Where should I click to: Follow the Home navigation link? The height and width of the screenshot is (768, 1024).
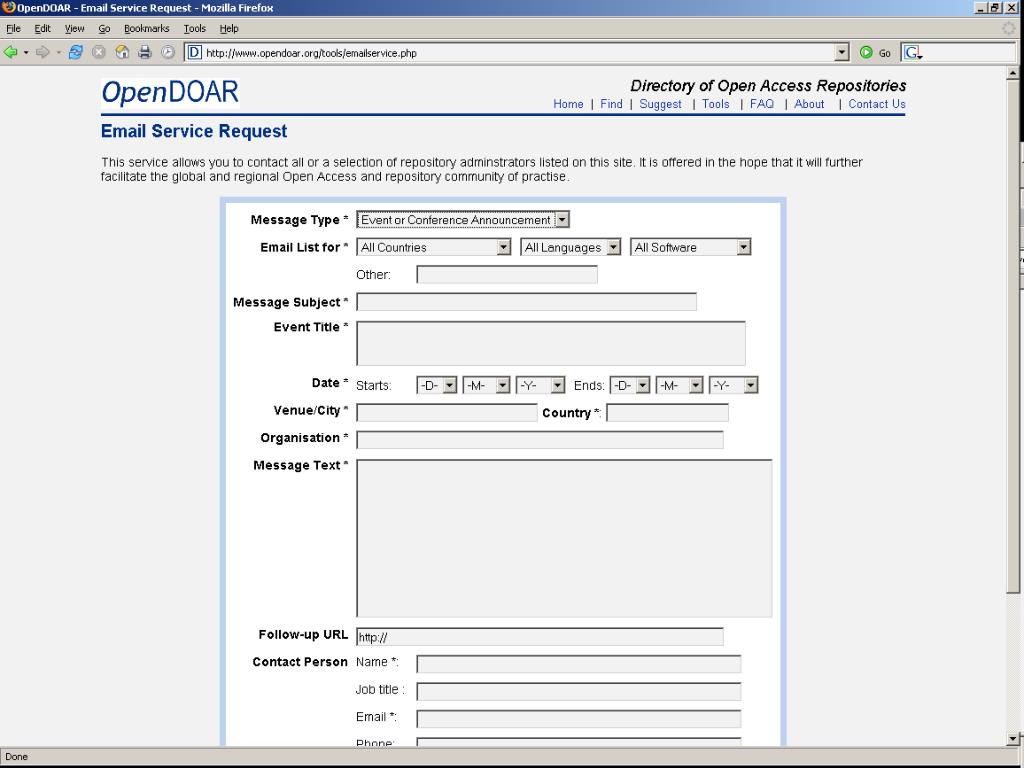[x=568, y=104]
